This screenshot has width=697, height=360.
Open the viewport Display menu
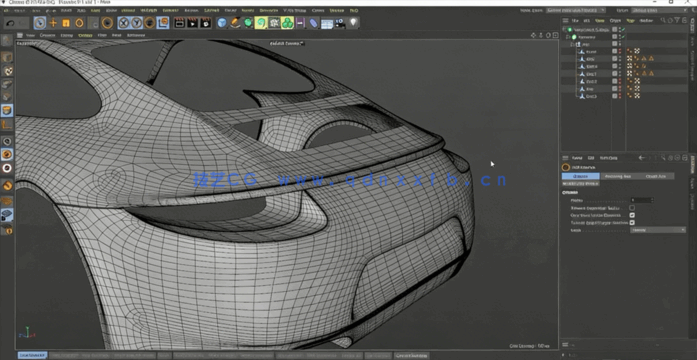[x=67, y=35]
